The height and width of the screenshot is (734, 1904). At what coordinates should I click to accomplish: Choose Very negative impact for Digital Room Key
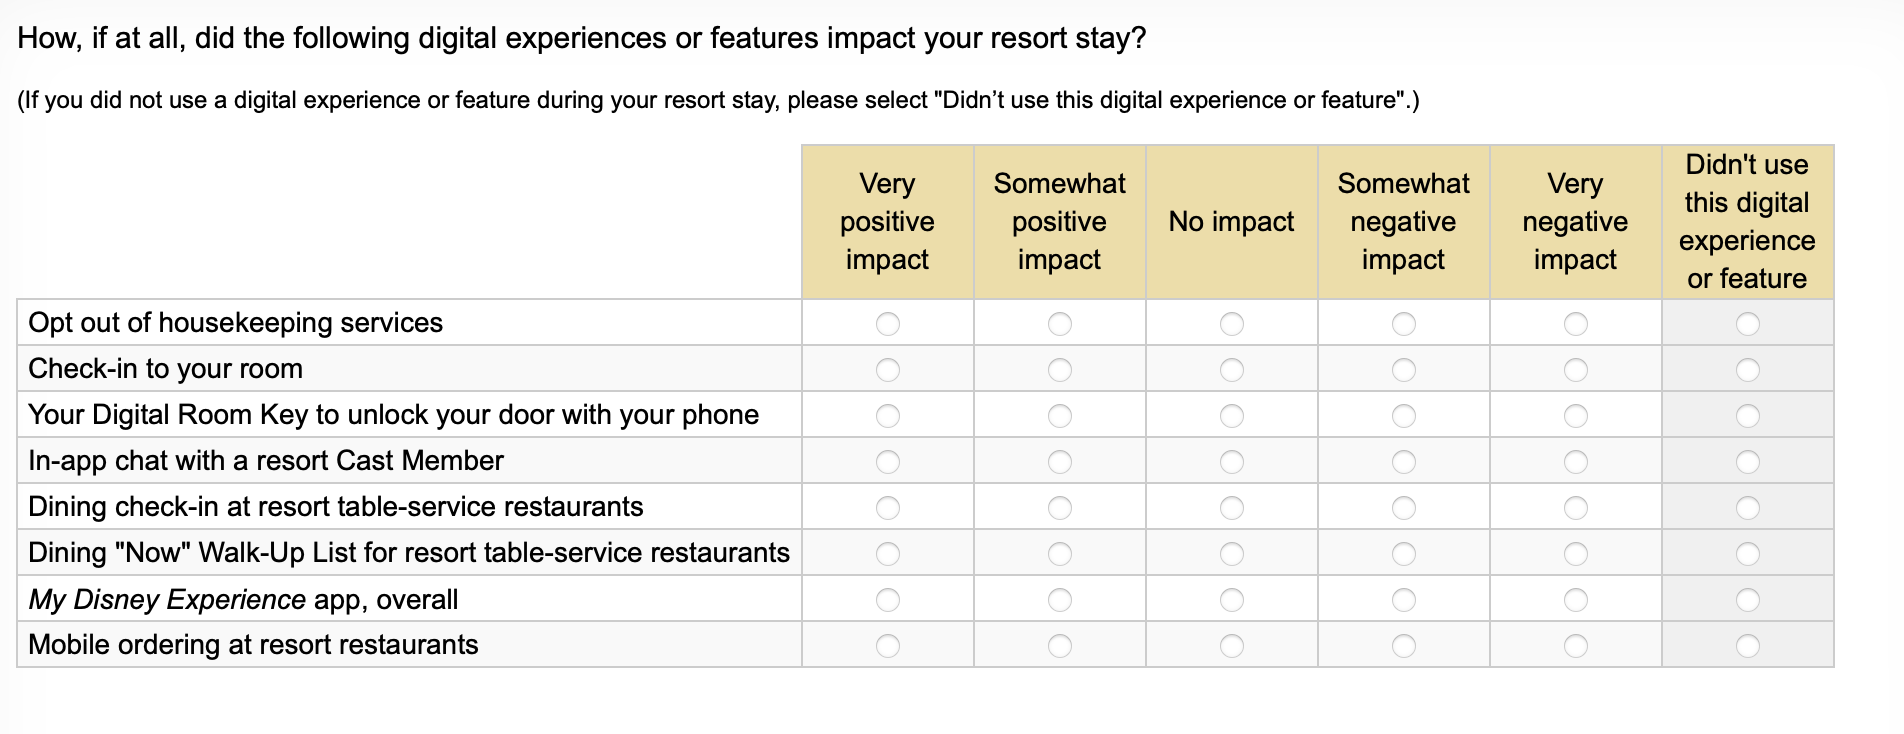(x=1575, y=416)
